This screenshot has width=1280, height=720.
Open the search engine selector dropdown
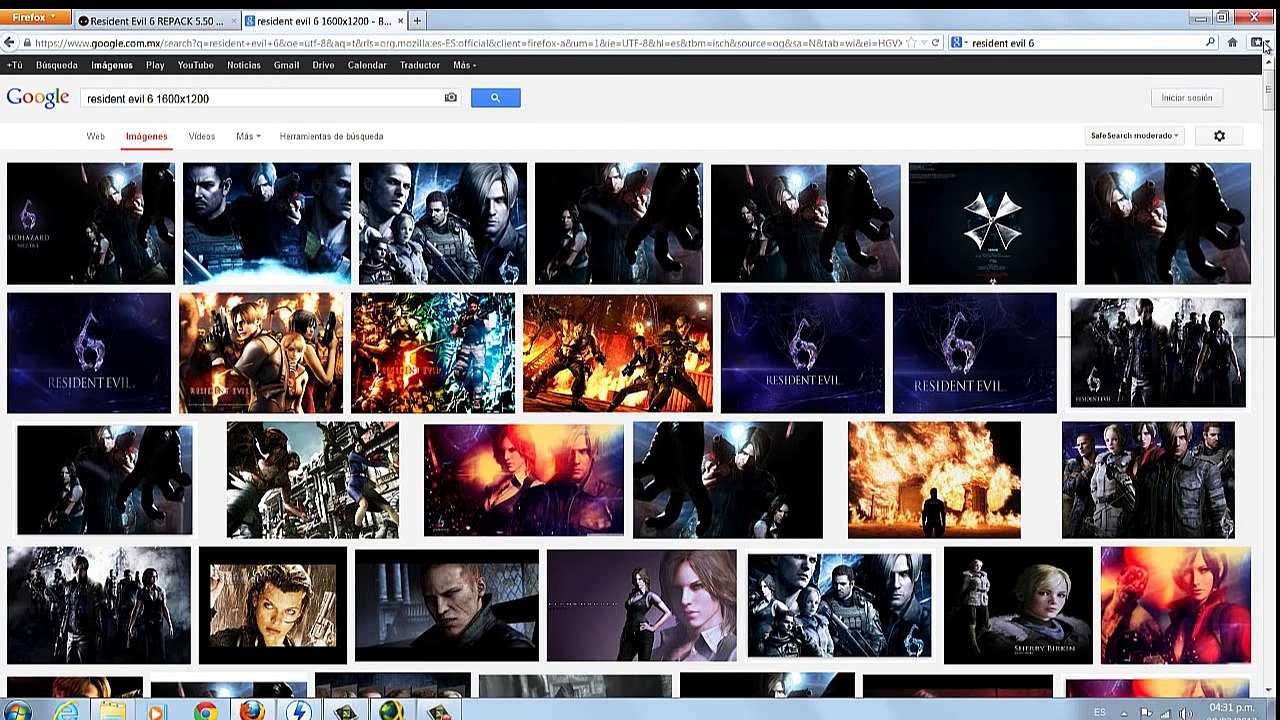coord(959,43)
